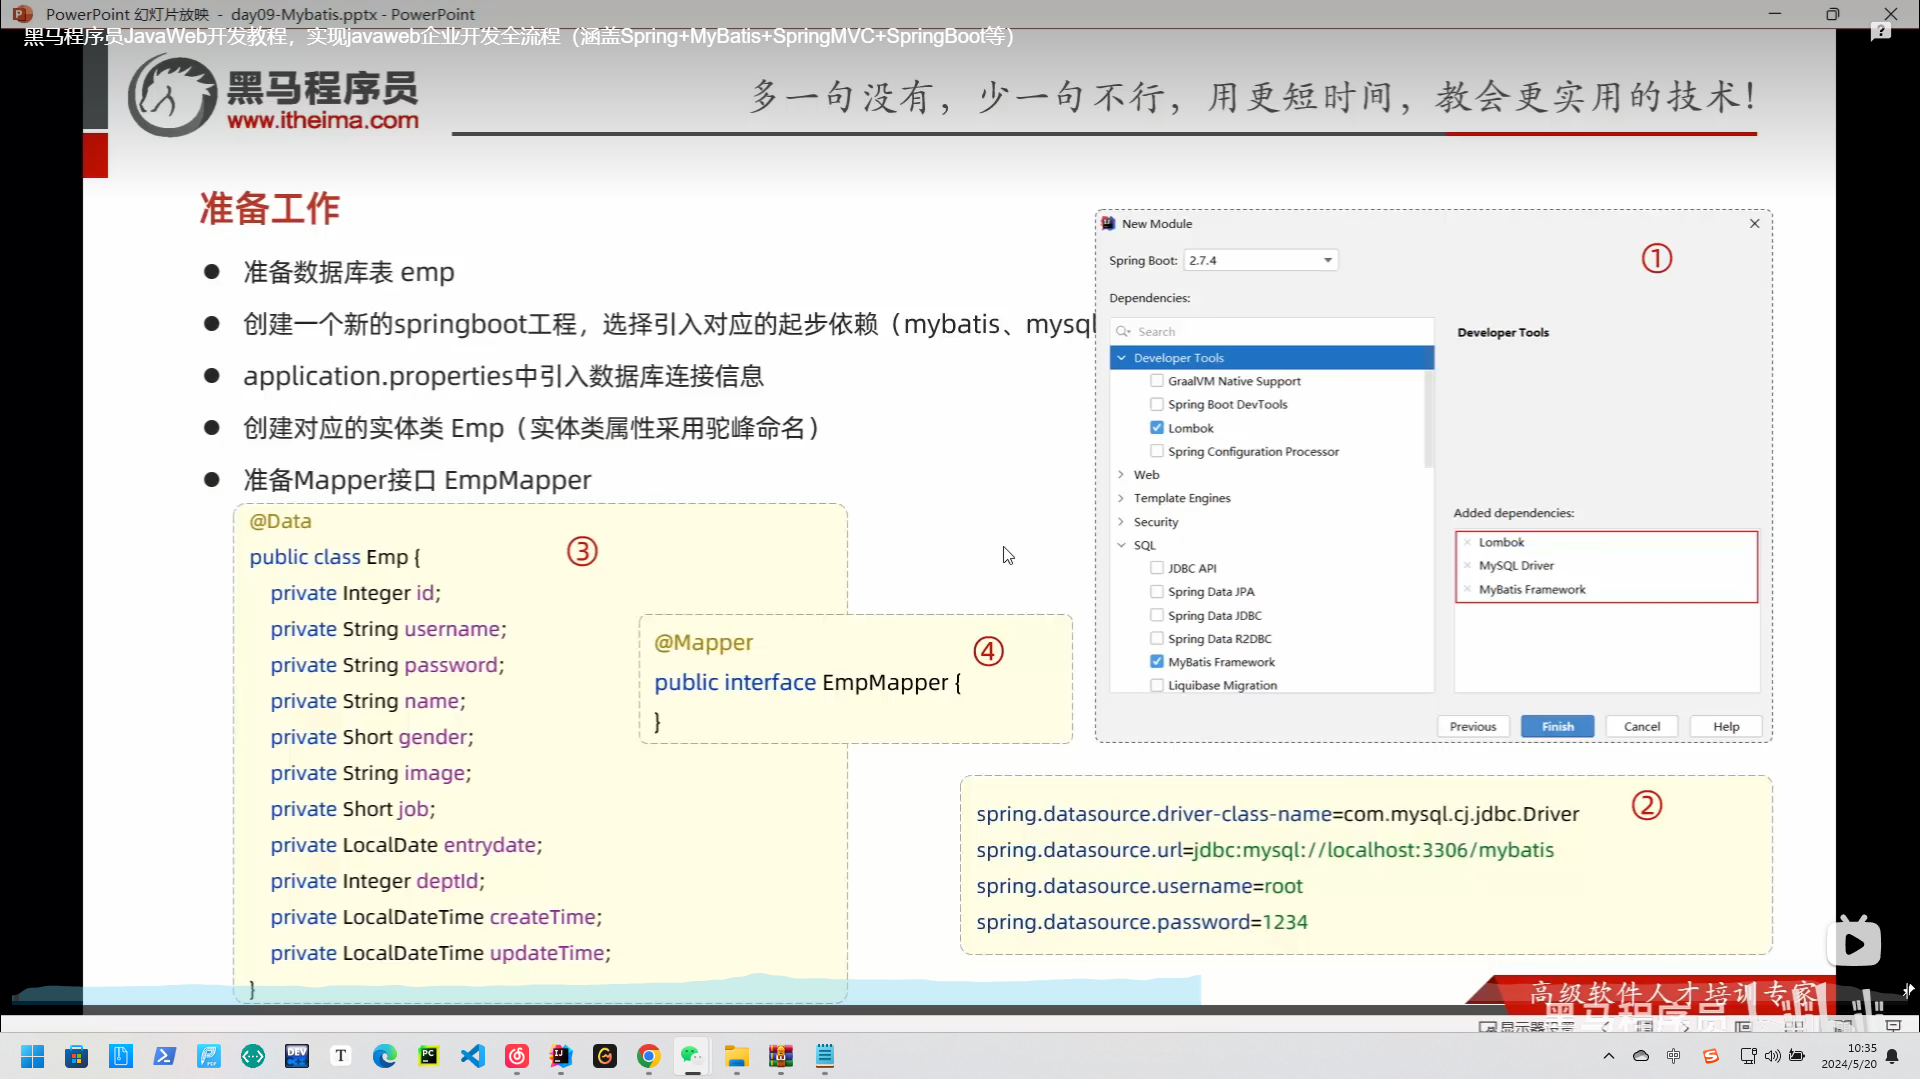The width and height of the screenshot is (1920, 1079).
Task: Open the black G icon app in taskbar
Action: [605, 1056]
